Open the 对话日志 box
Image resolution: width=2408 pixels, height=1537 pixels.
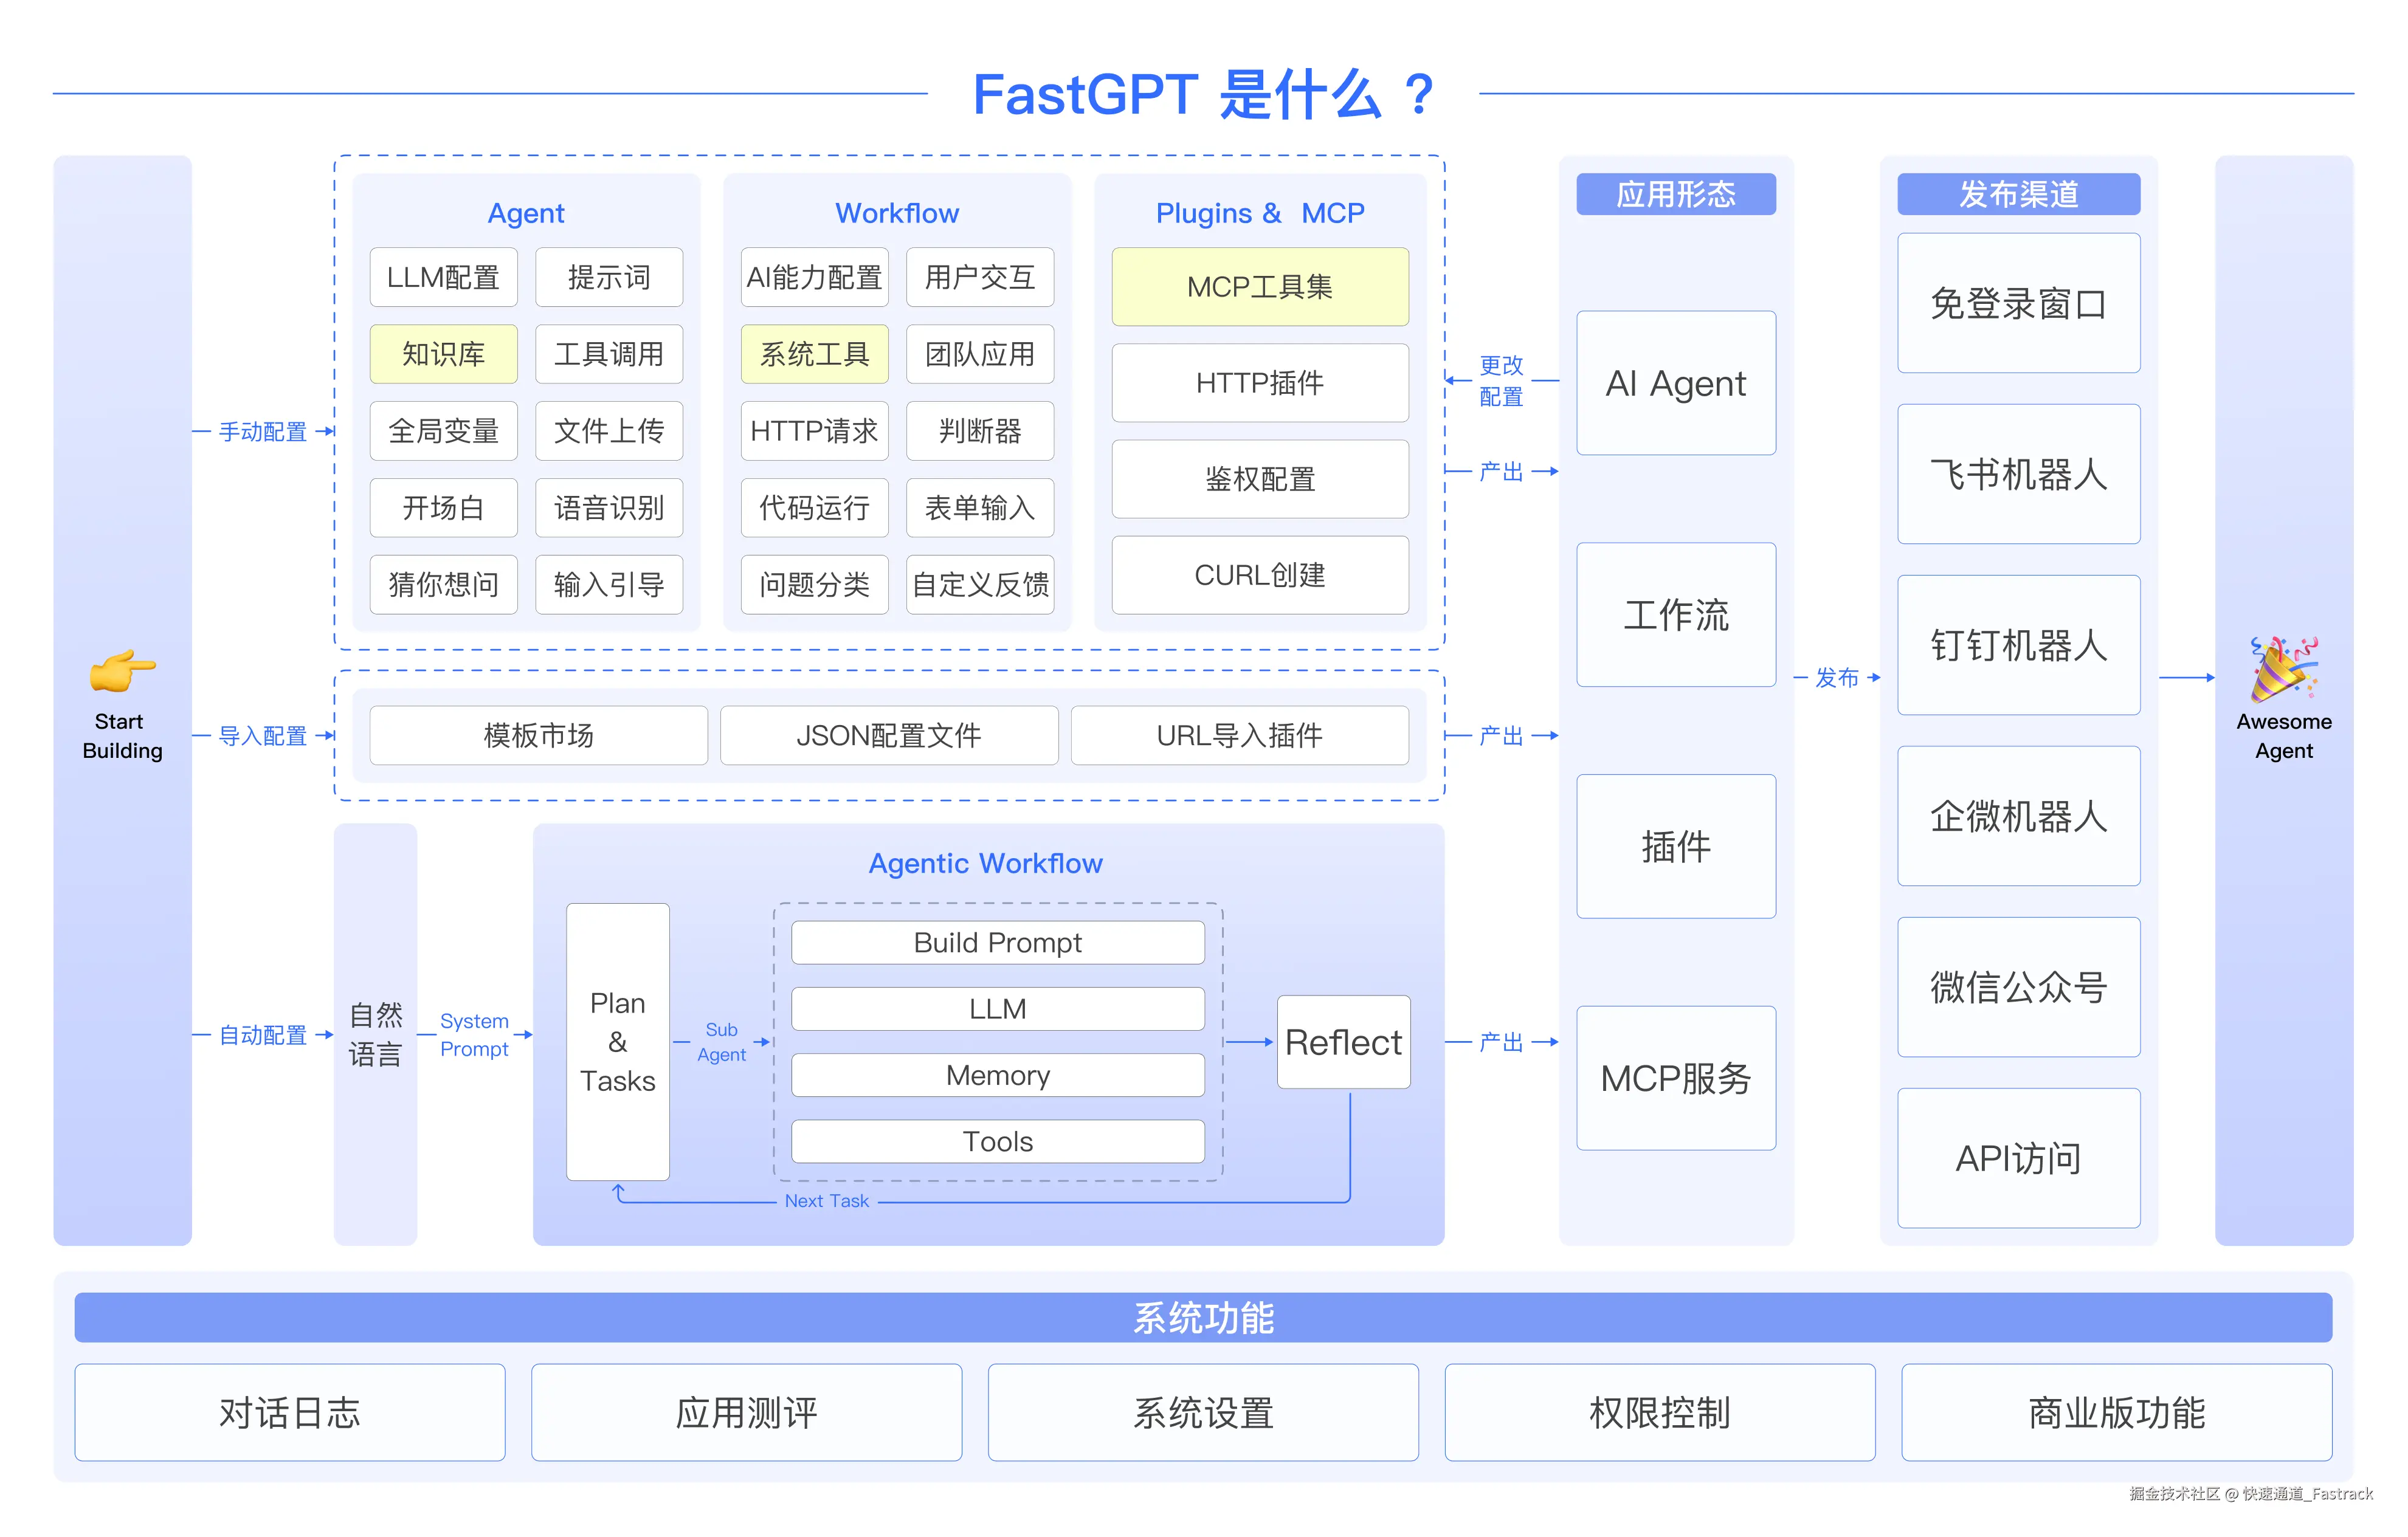(289, 1412)
